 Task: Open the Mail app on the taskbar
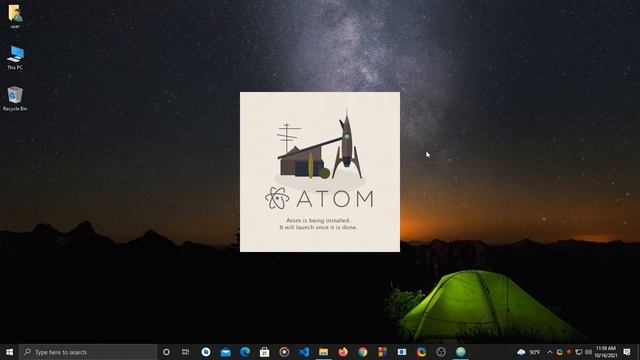pos(225,352)
